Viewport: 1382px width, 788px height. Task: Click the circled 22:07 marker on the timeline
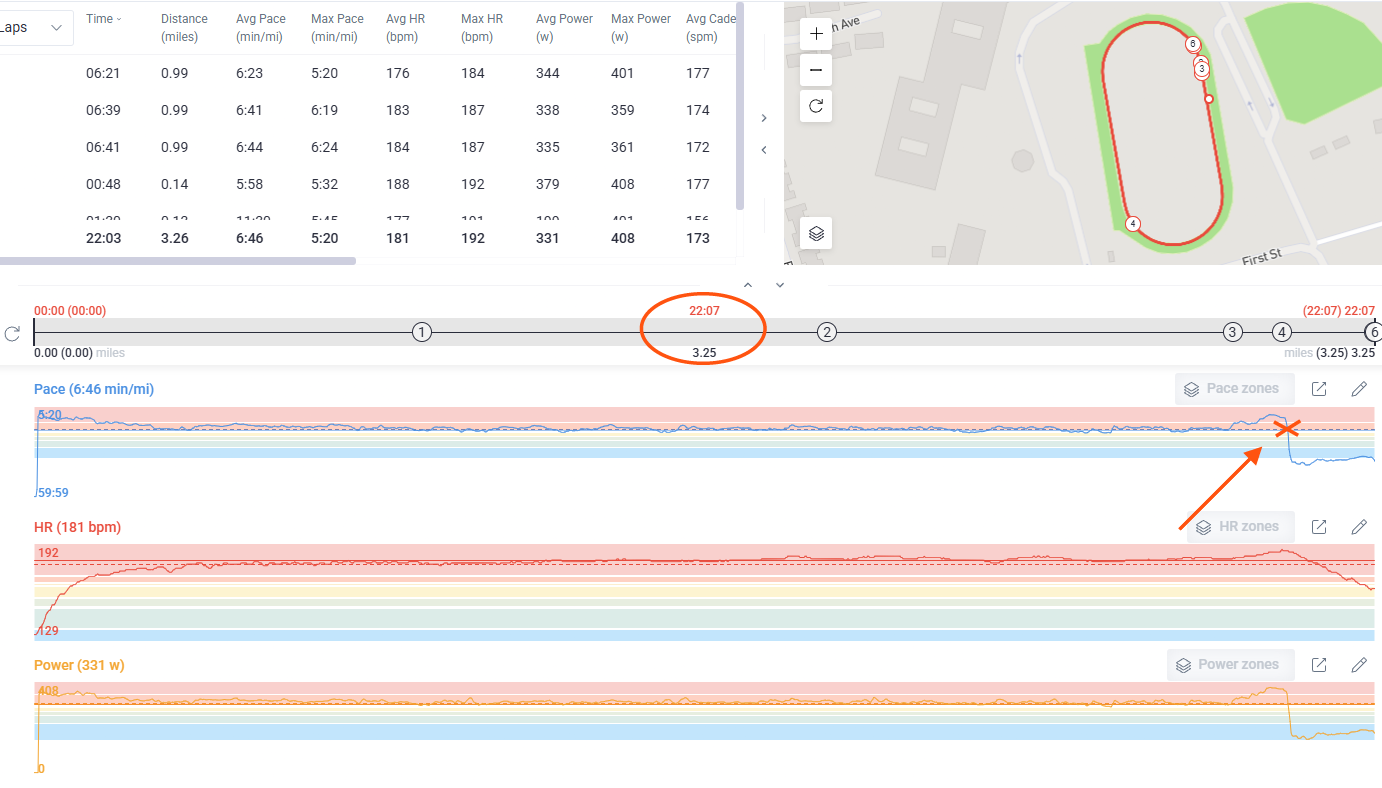703,310
